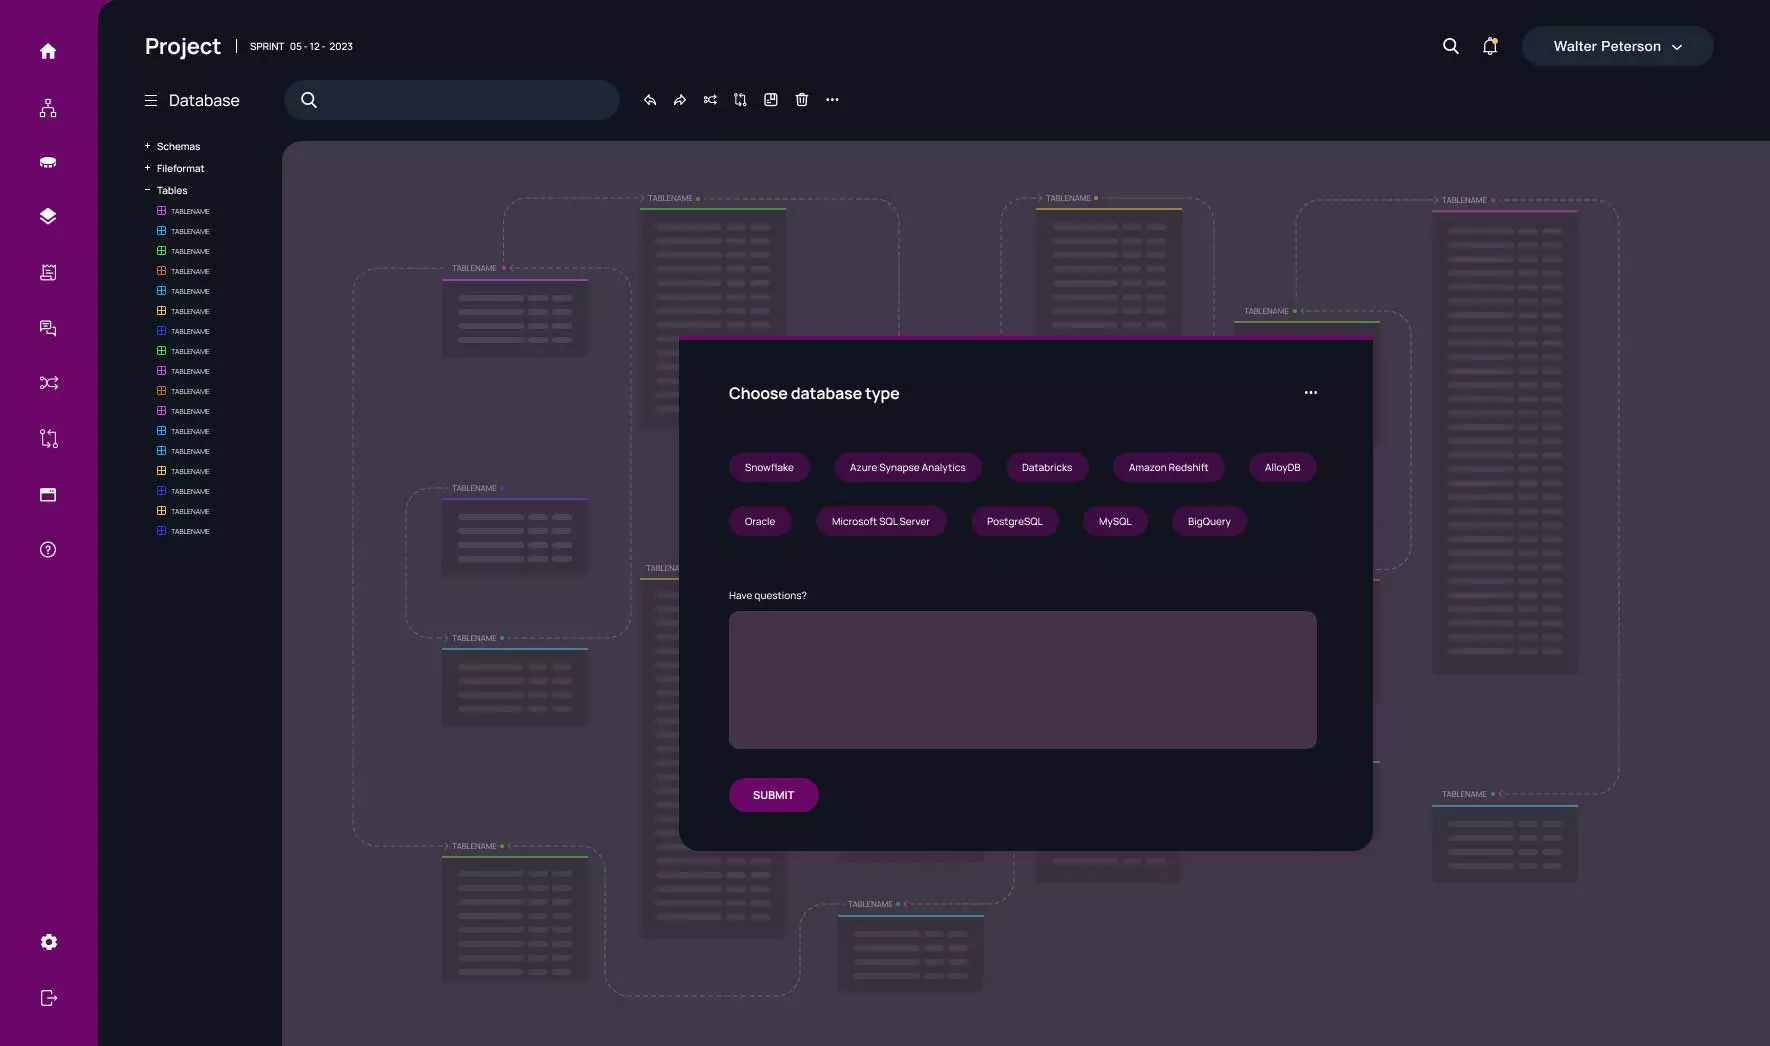Open the database disk sidebar icon

tap(48, 162)
